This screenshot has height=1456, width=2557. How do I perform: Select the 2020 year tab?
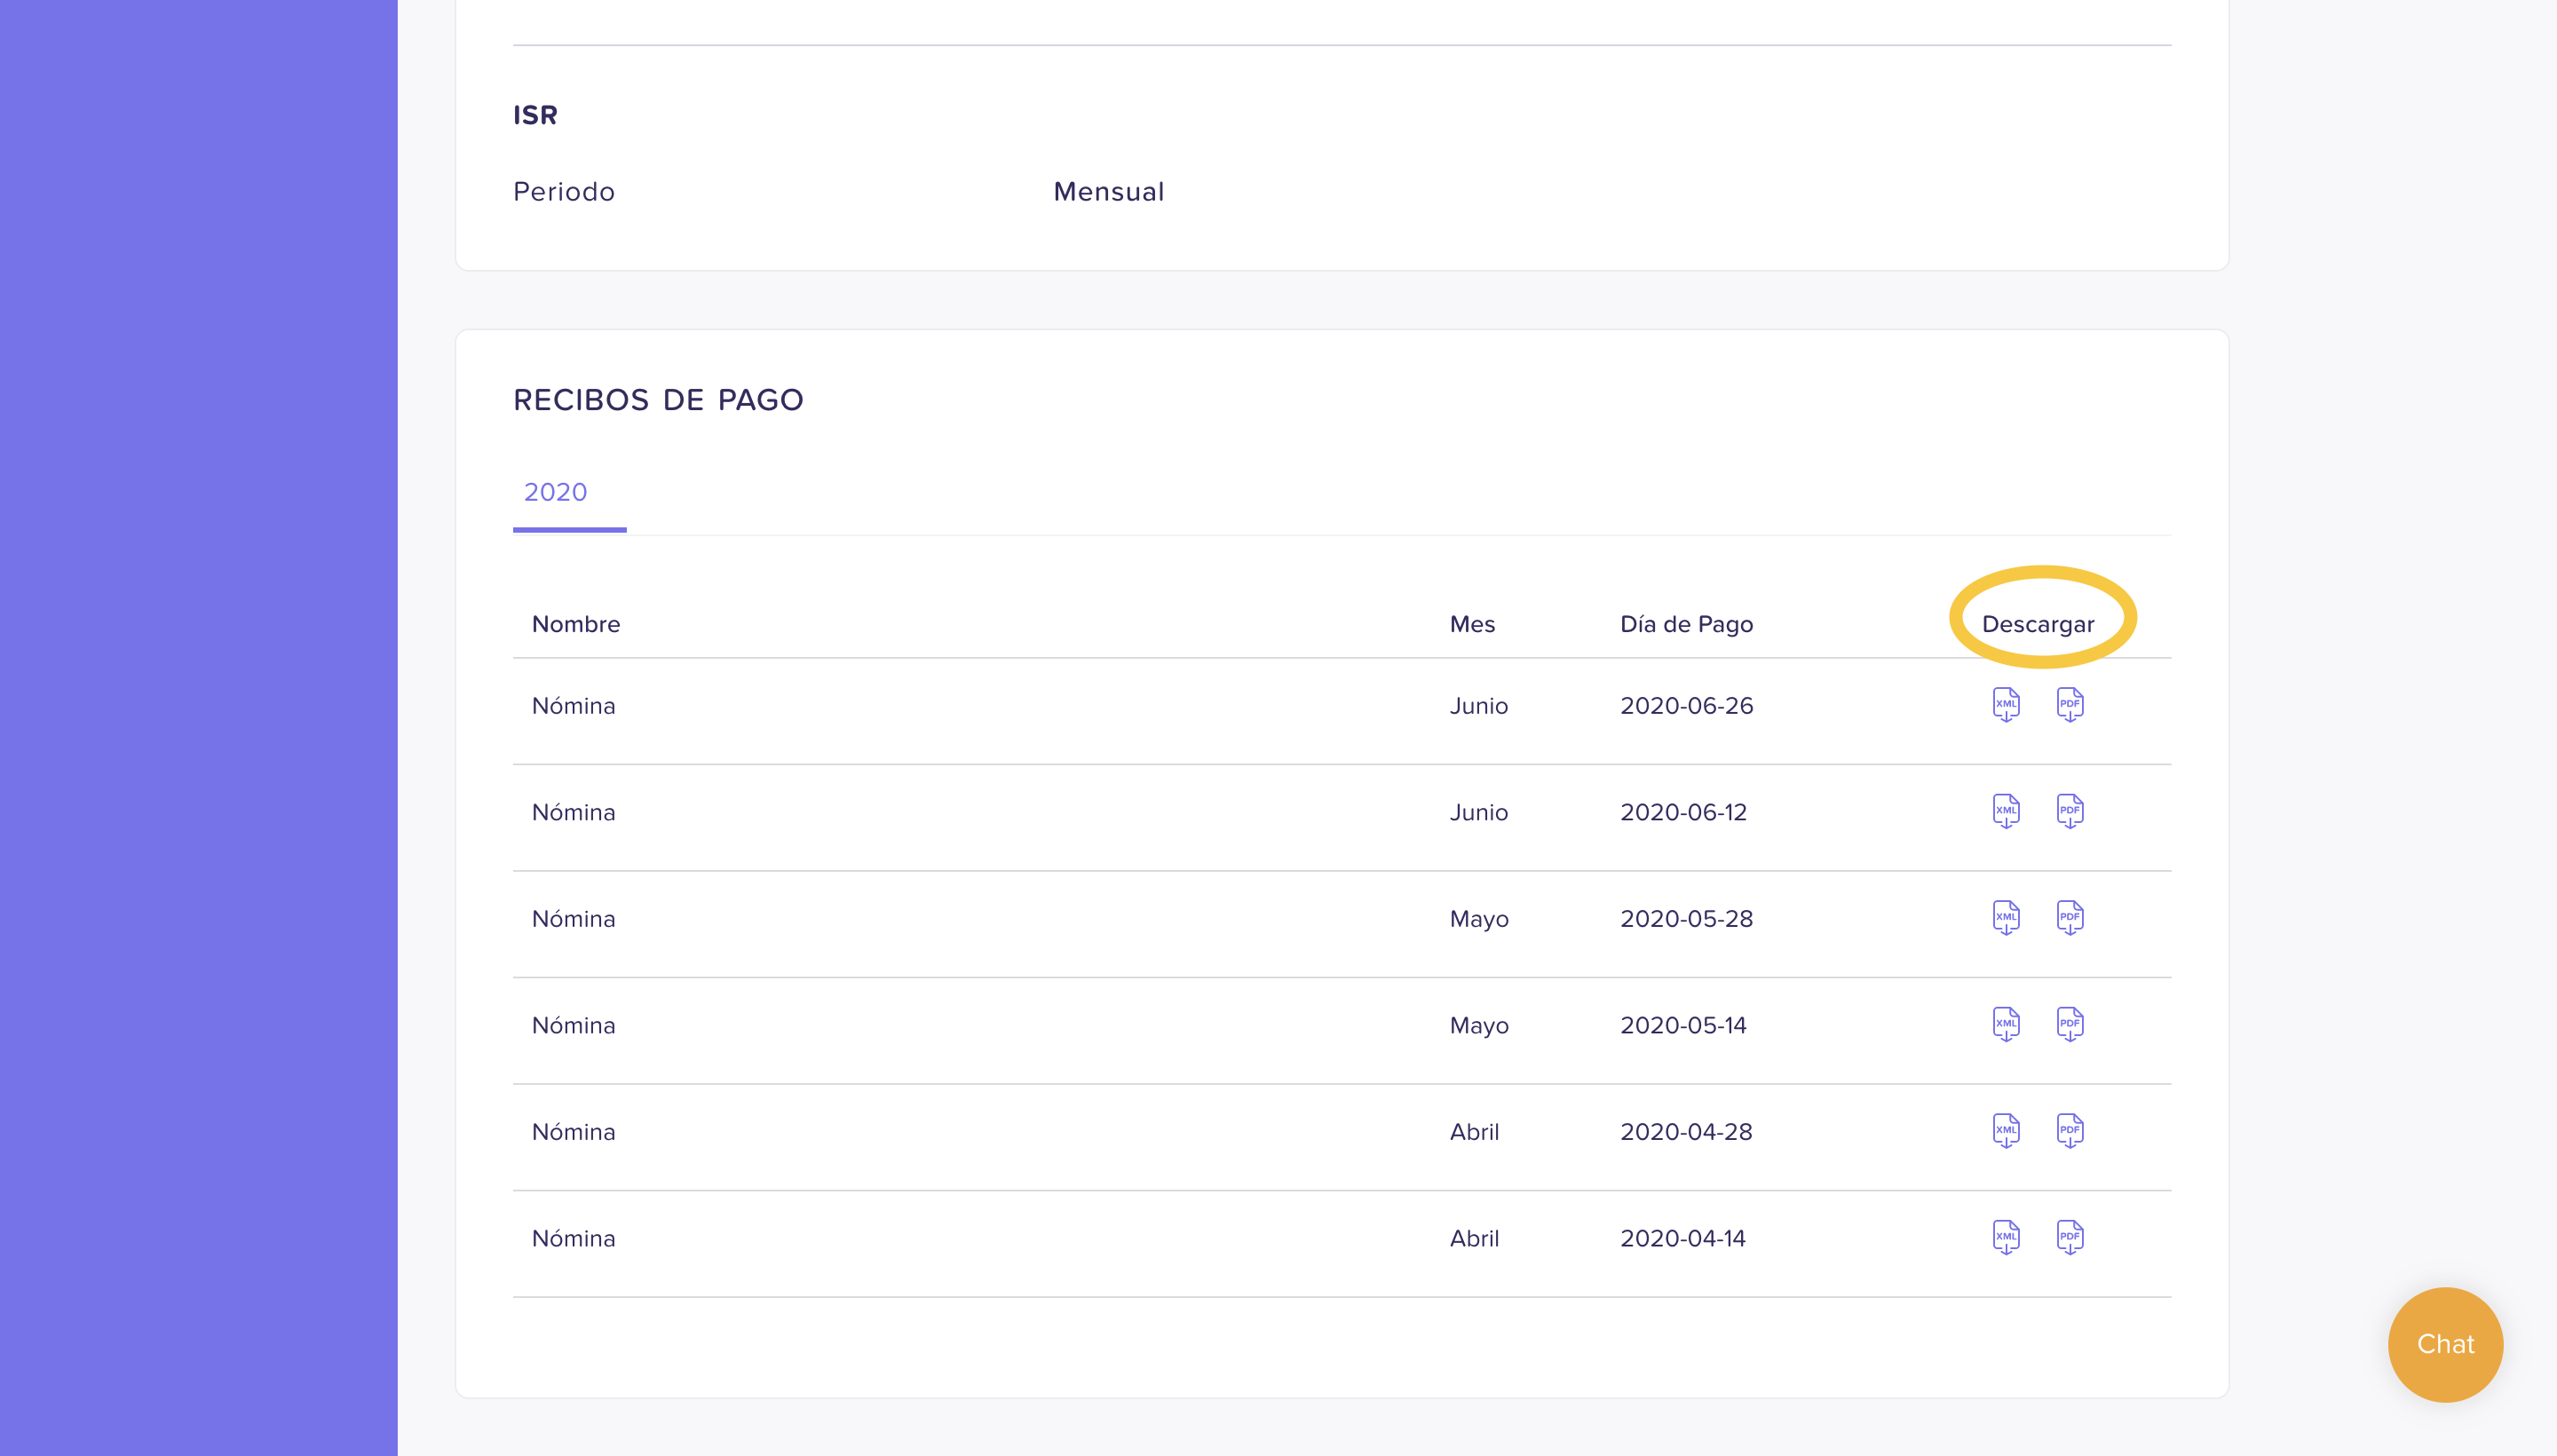556,492
